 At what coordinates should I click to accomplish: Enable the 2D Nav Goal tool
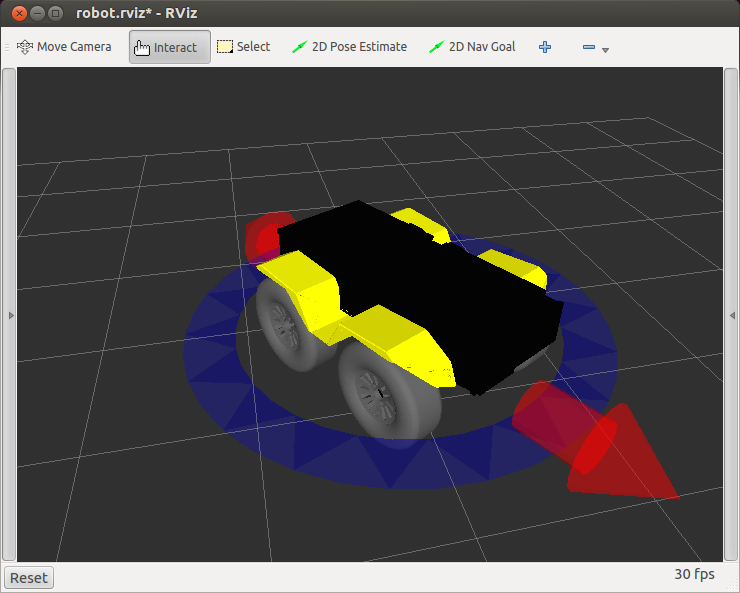click(472, 47)
